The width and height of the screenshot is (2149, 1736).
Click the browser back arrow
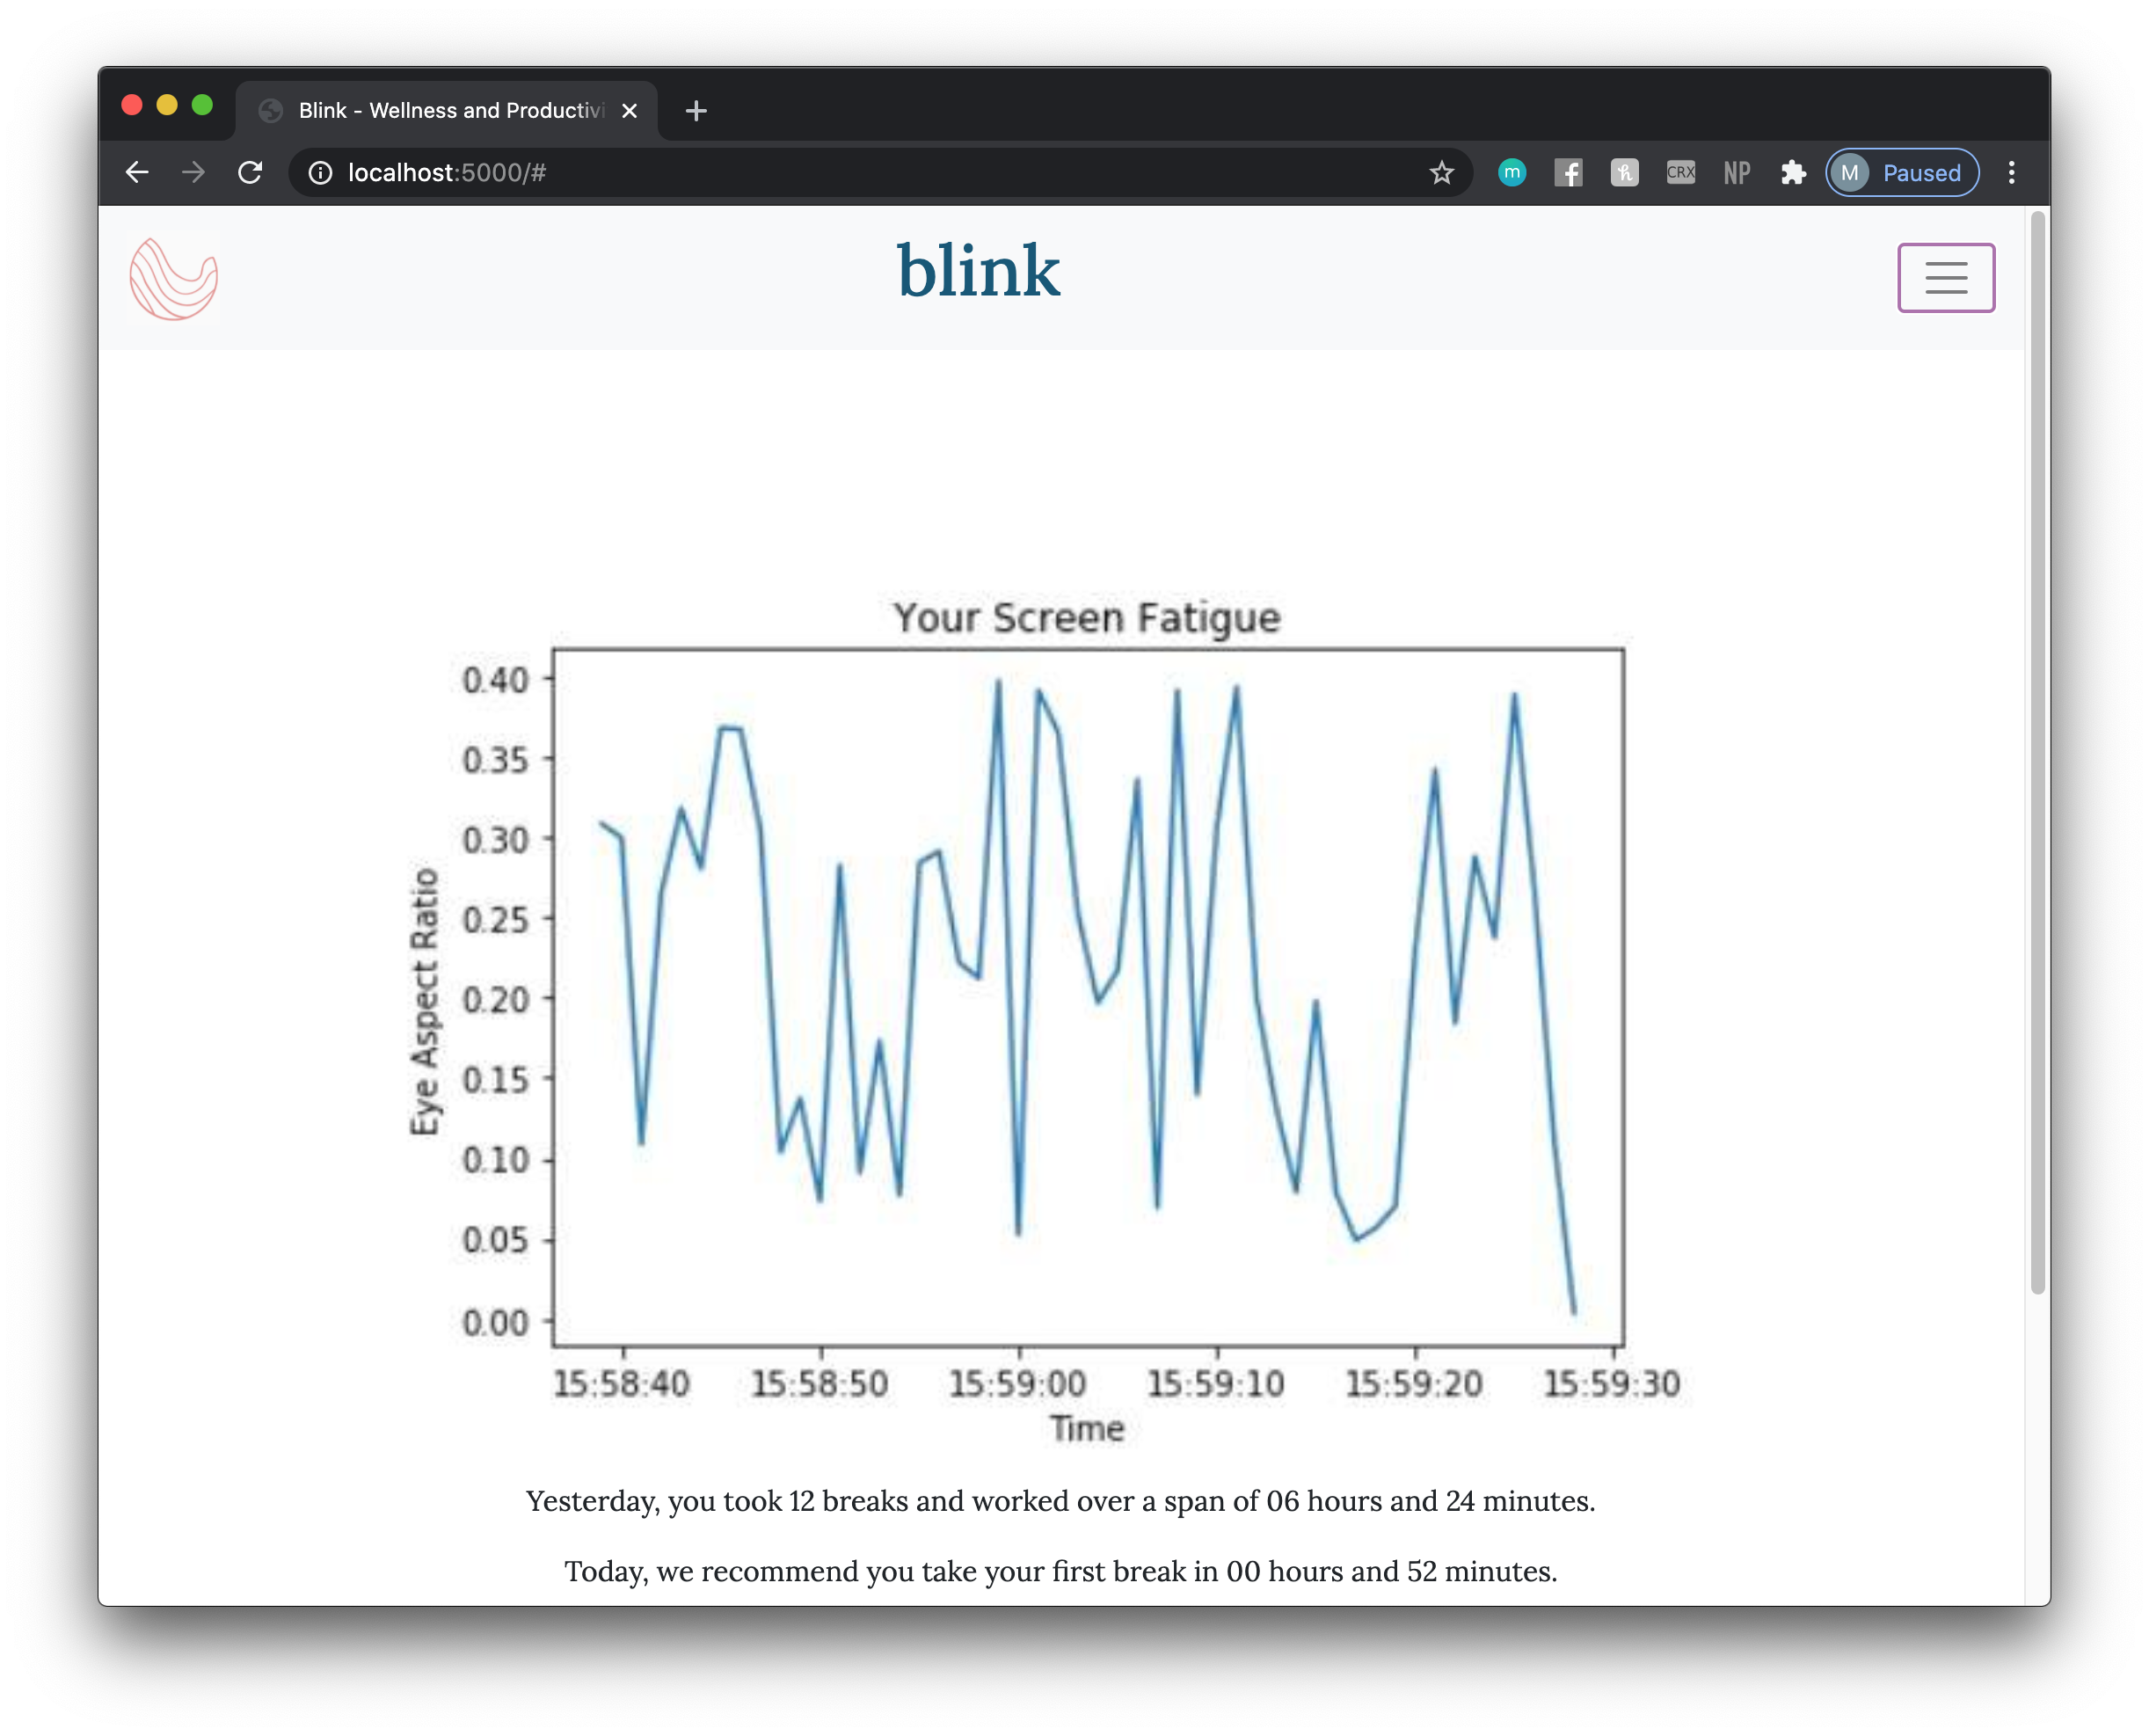click(x=137, y=173)
